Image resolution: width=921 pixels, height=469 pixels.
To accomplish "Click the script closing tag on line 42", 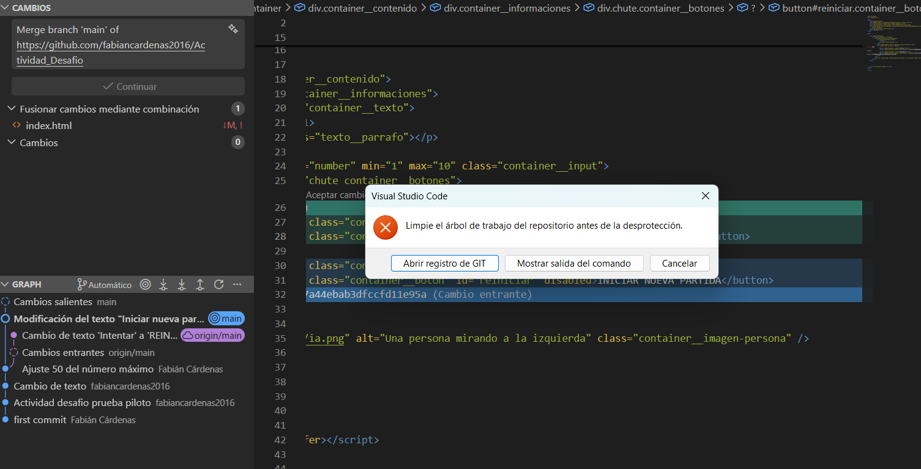I will [x=351, y=440].
